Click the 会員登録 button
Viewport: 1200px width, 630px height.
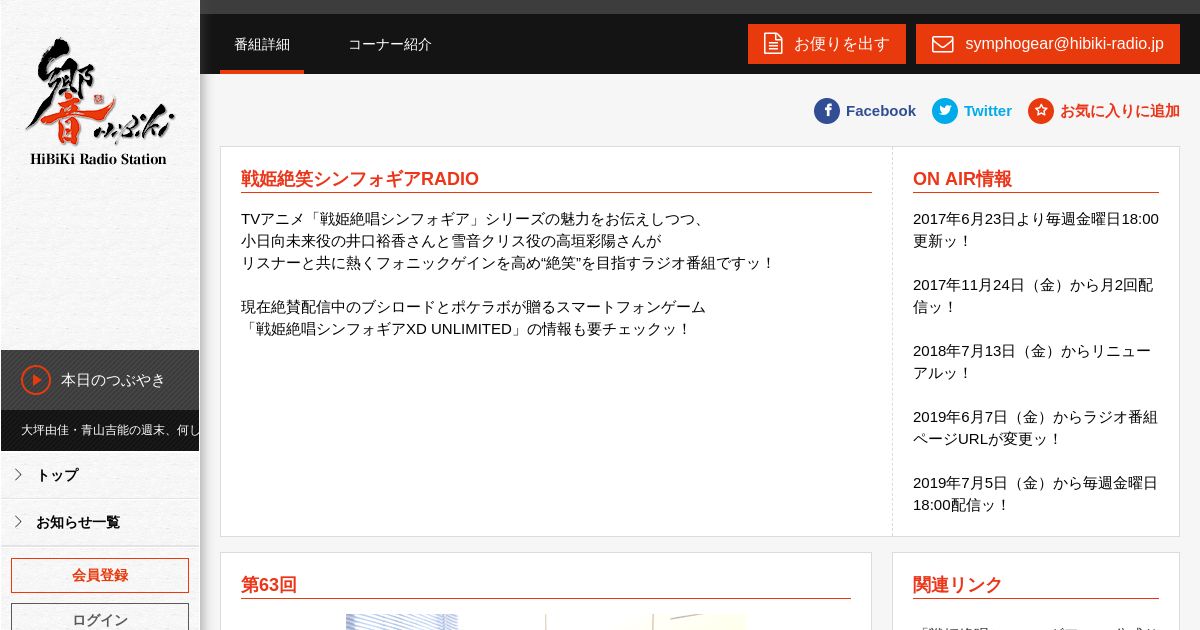[100, 575]
